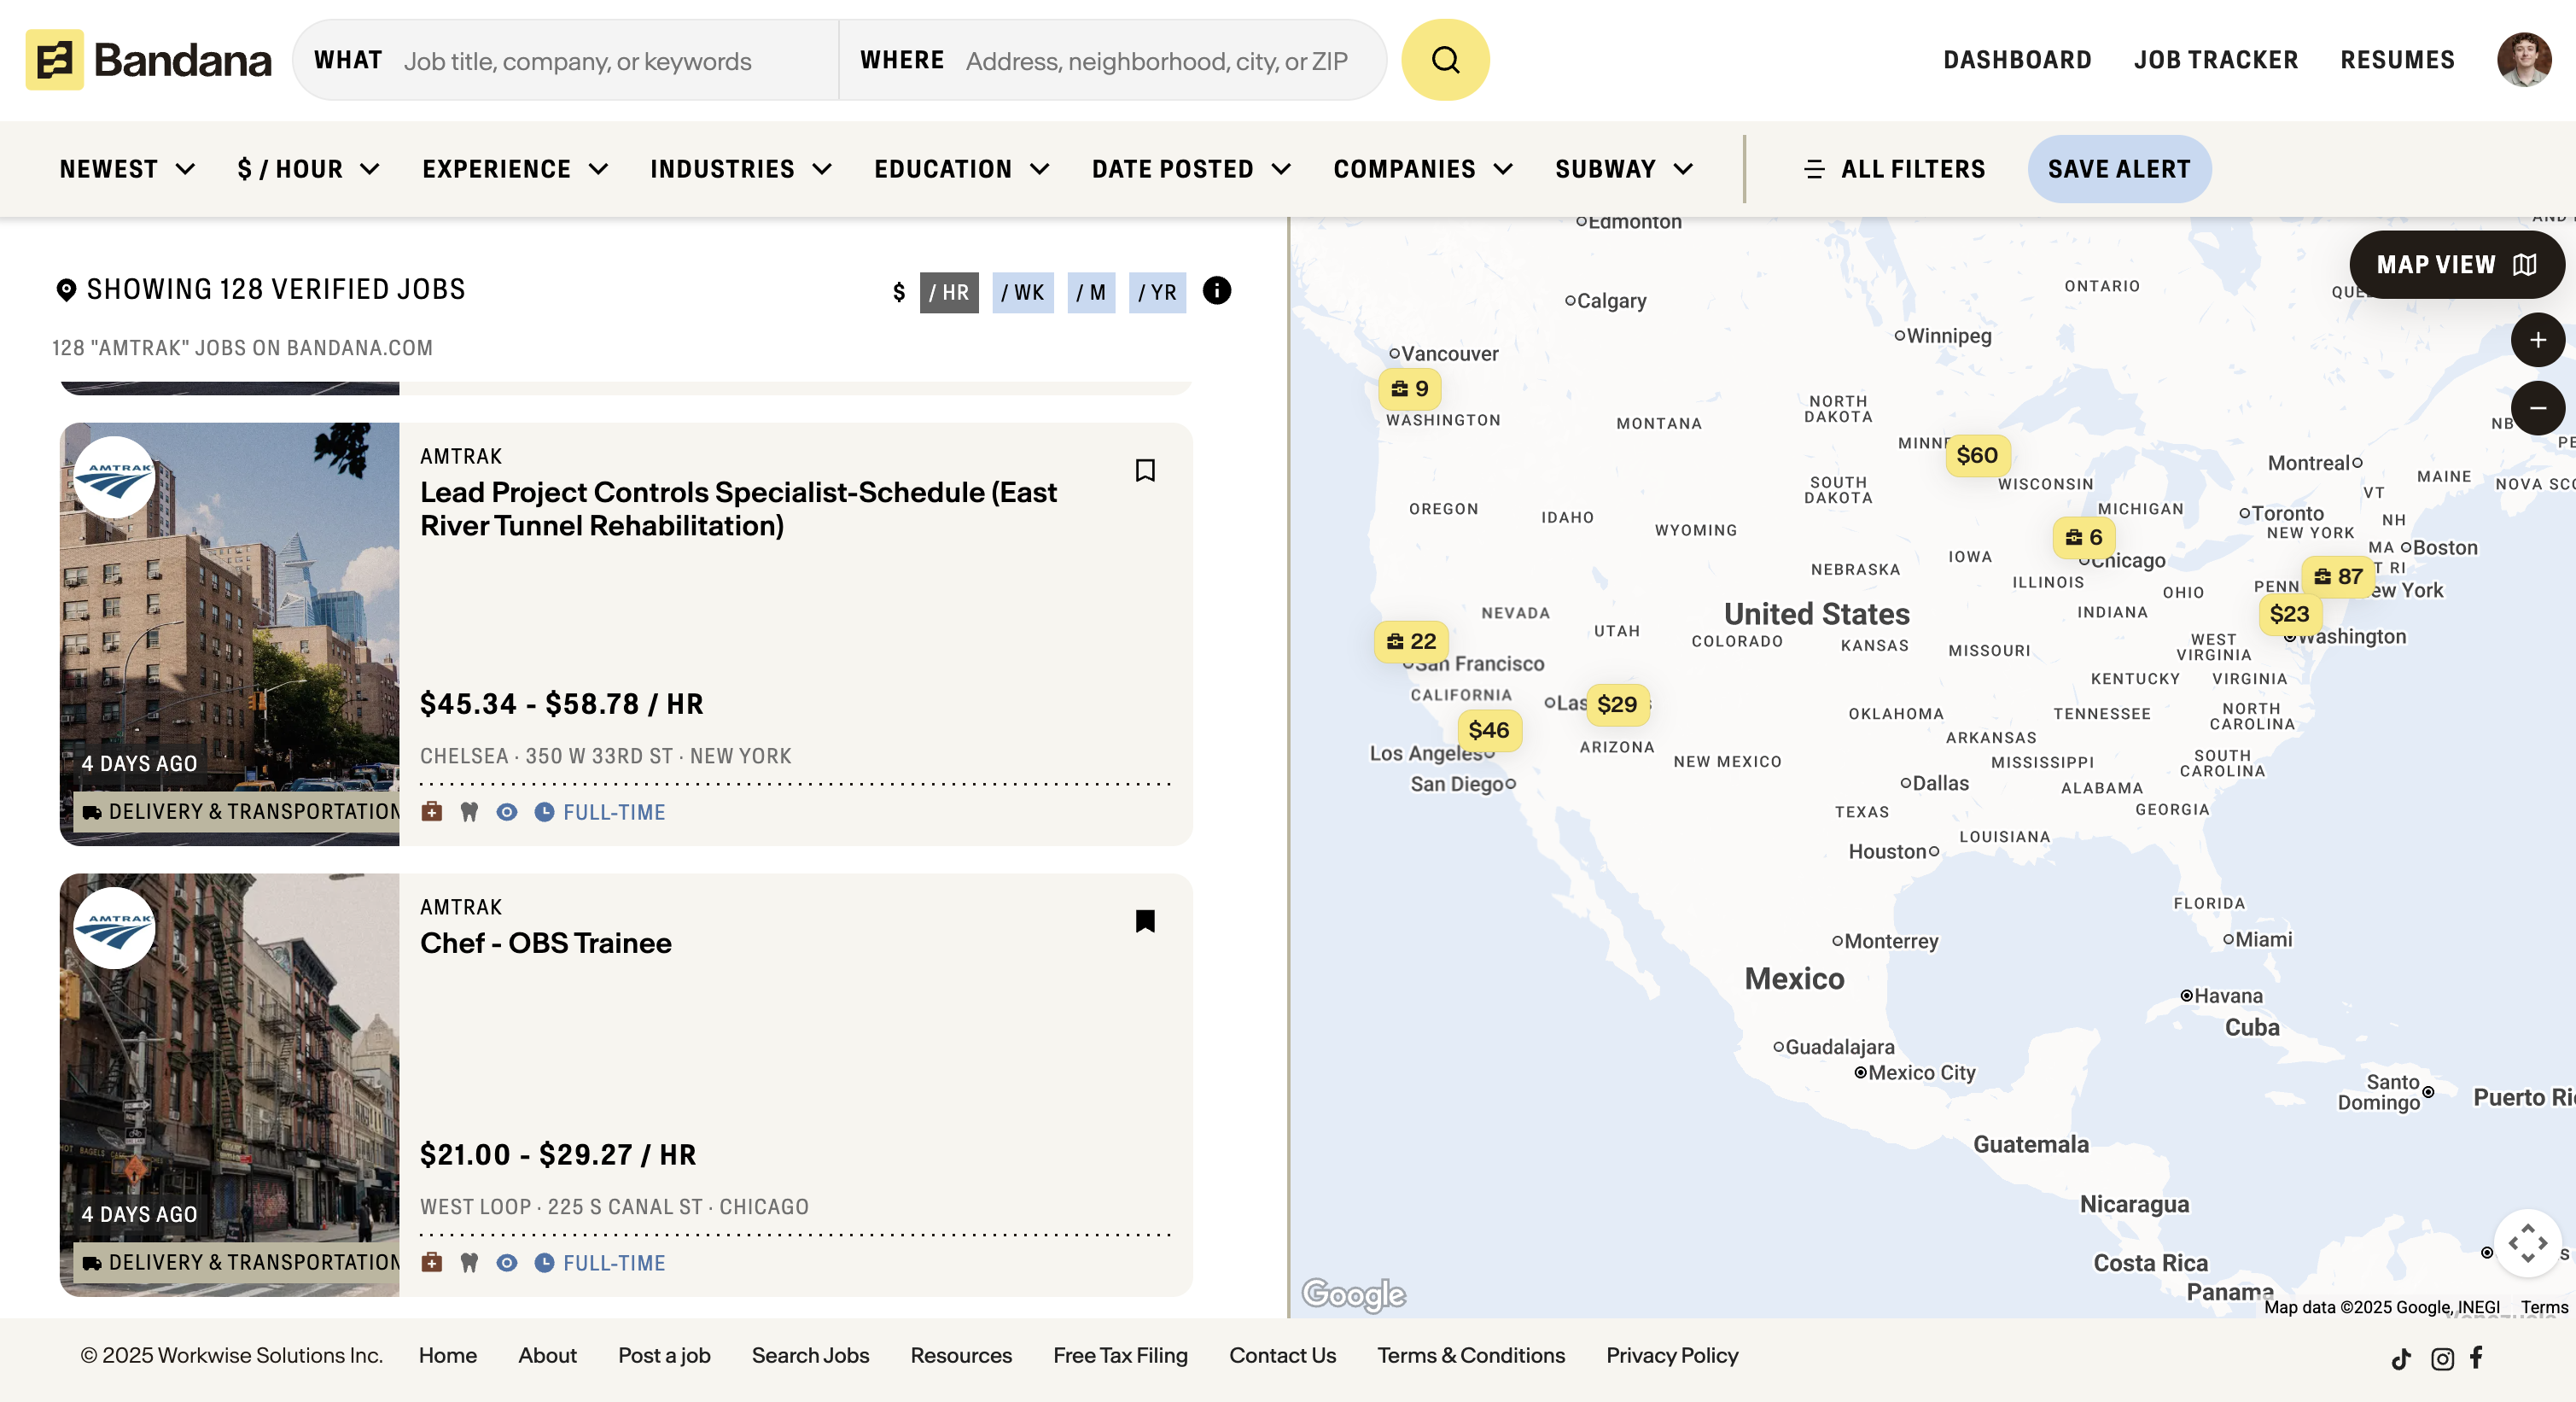Switch pay display to per year
The width and height of the screenshot is (2576, 1402).
point(1157,293)
